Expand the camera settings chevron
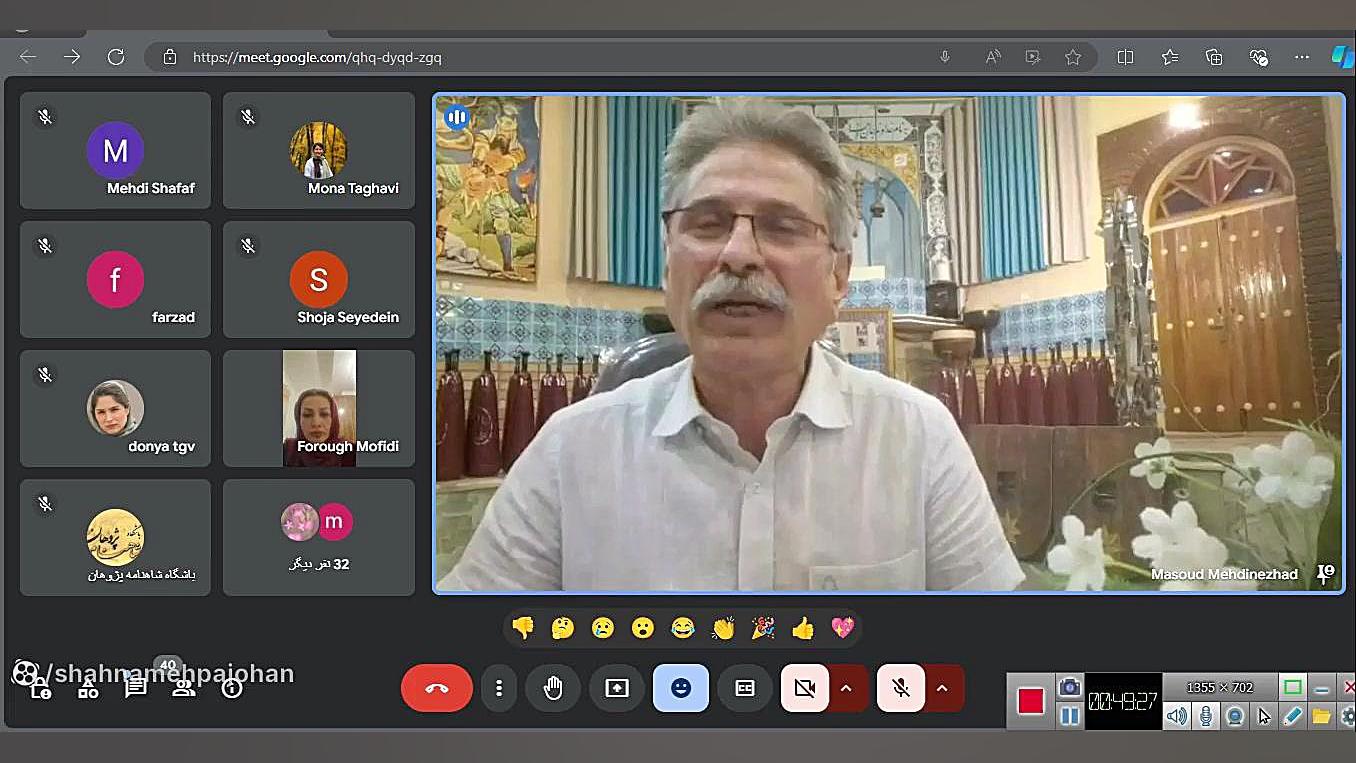Screen dimensions: 1356x763 [847, 688]
